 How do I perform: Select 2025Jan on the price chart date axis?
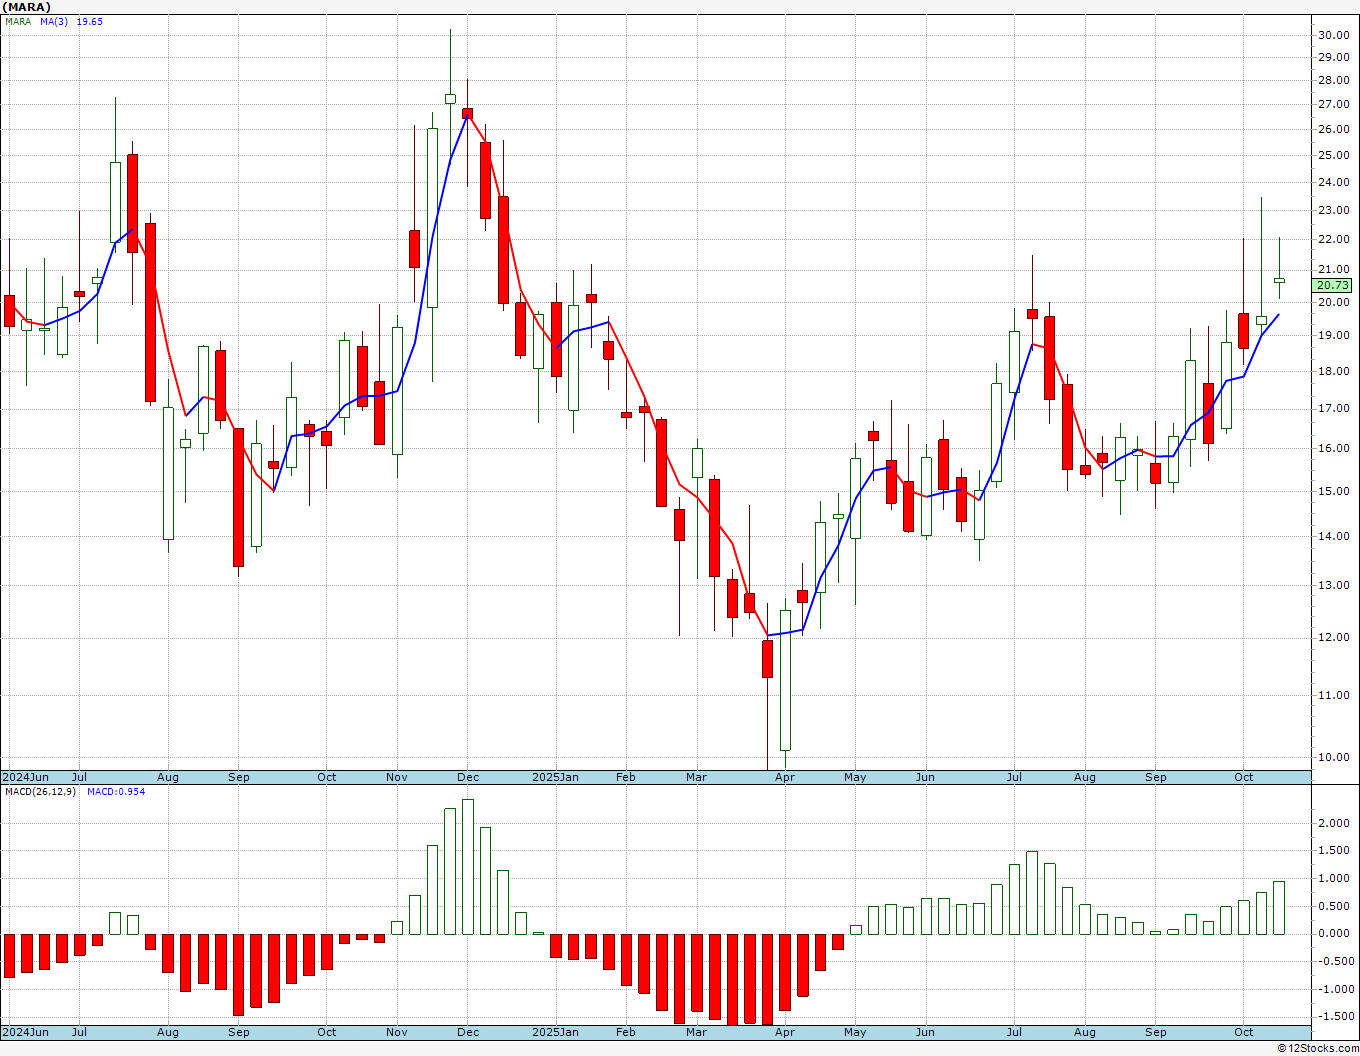coord(555,777)
